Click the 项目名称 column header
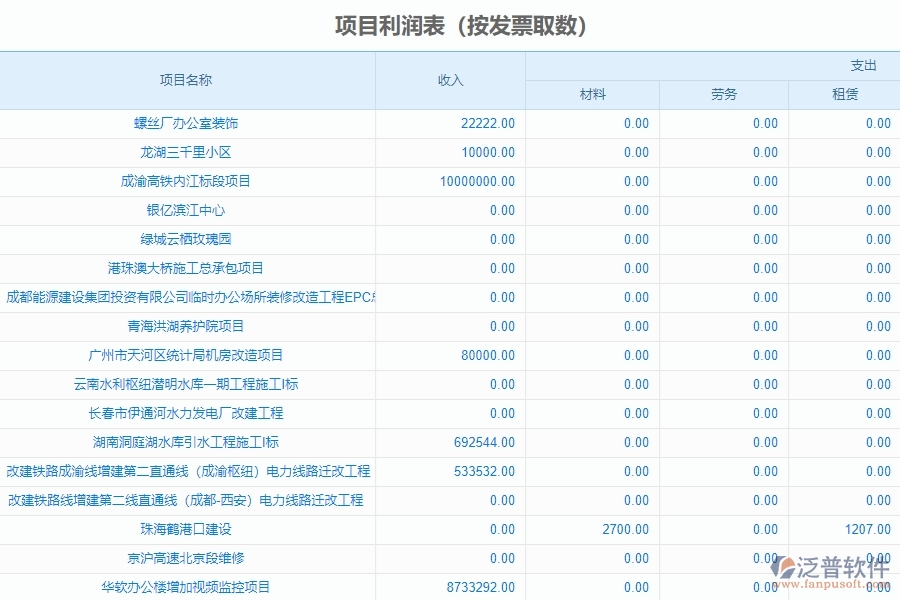Image resolution: width=900 pixels, height=600 pixels. pos(187,82)
